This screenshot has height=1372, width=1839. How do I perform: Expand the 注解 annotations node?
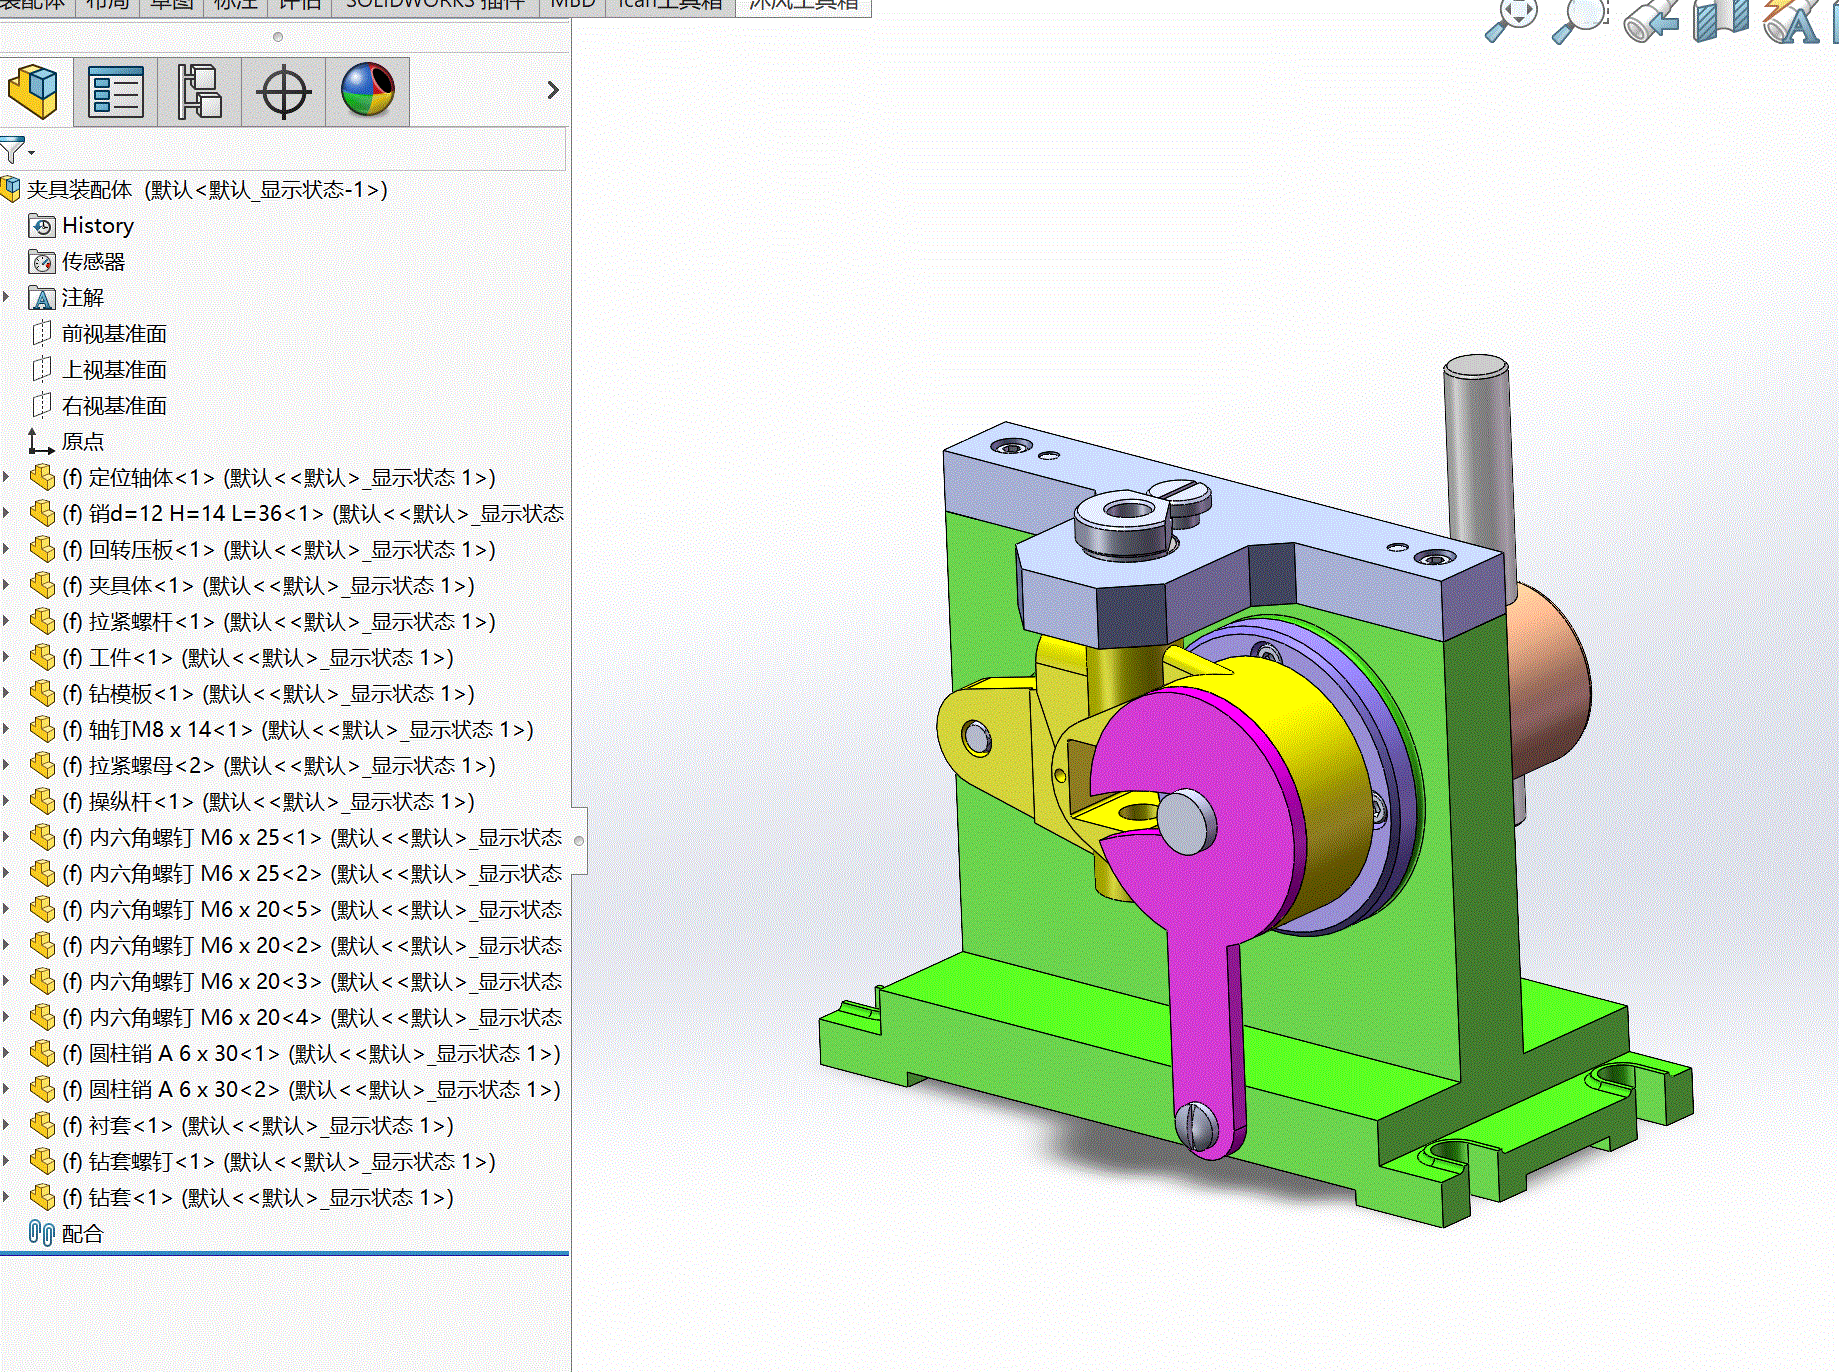6,297
